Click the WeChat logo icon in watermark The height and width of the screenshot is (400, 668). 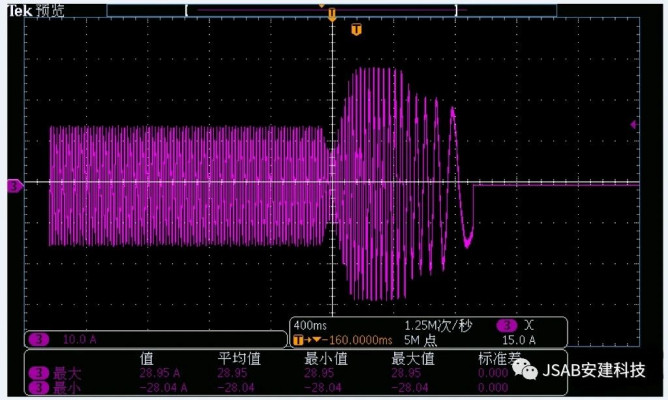pos(526,371)
